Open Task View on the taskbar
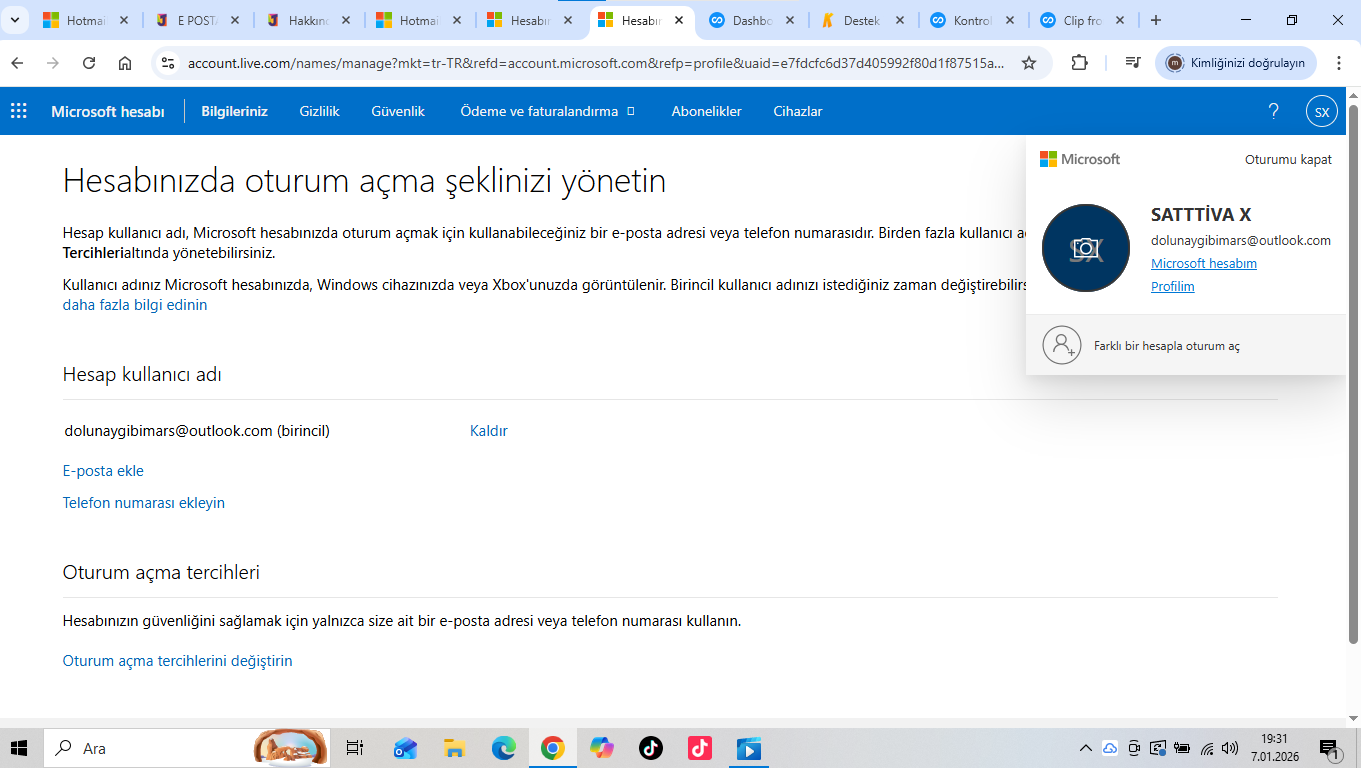Screen dimensions: 1361x768 click(354, 748)
